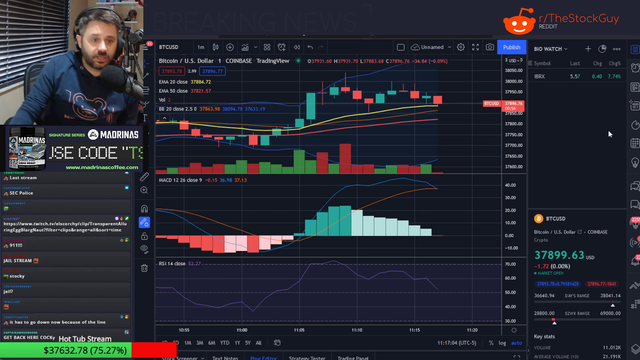Open the Strategy Tester tab
Image resolution: width=640 pixels, height=360 pixels.
307,358
